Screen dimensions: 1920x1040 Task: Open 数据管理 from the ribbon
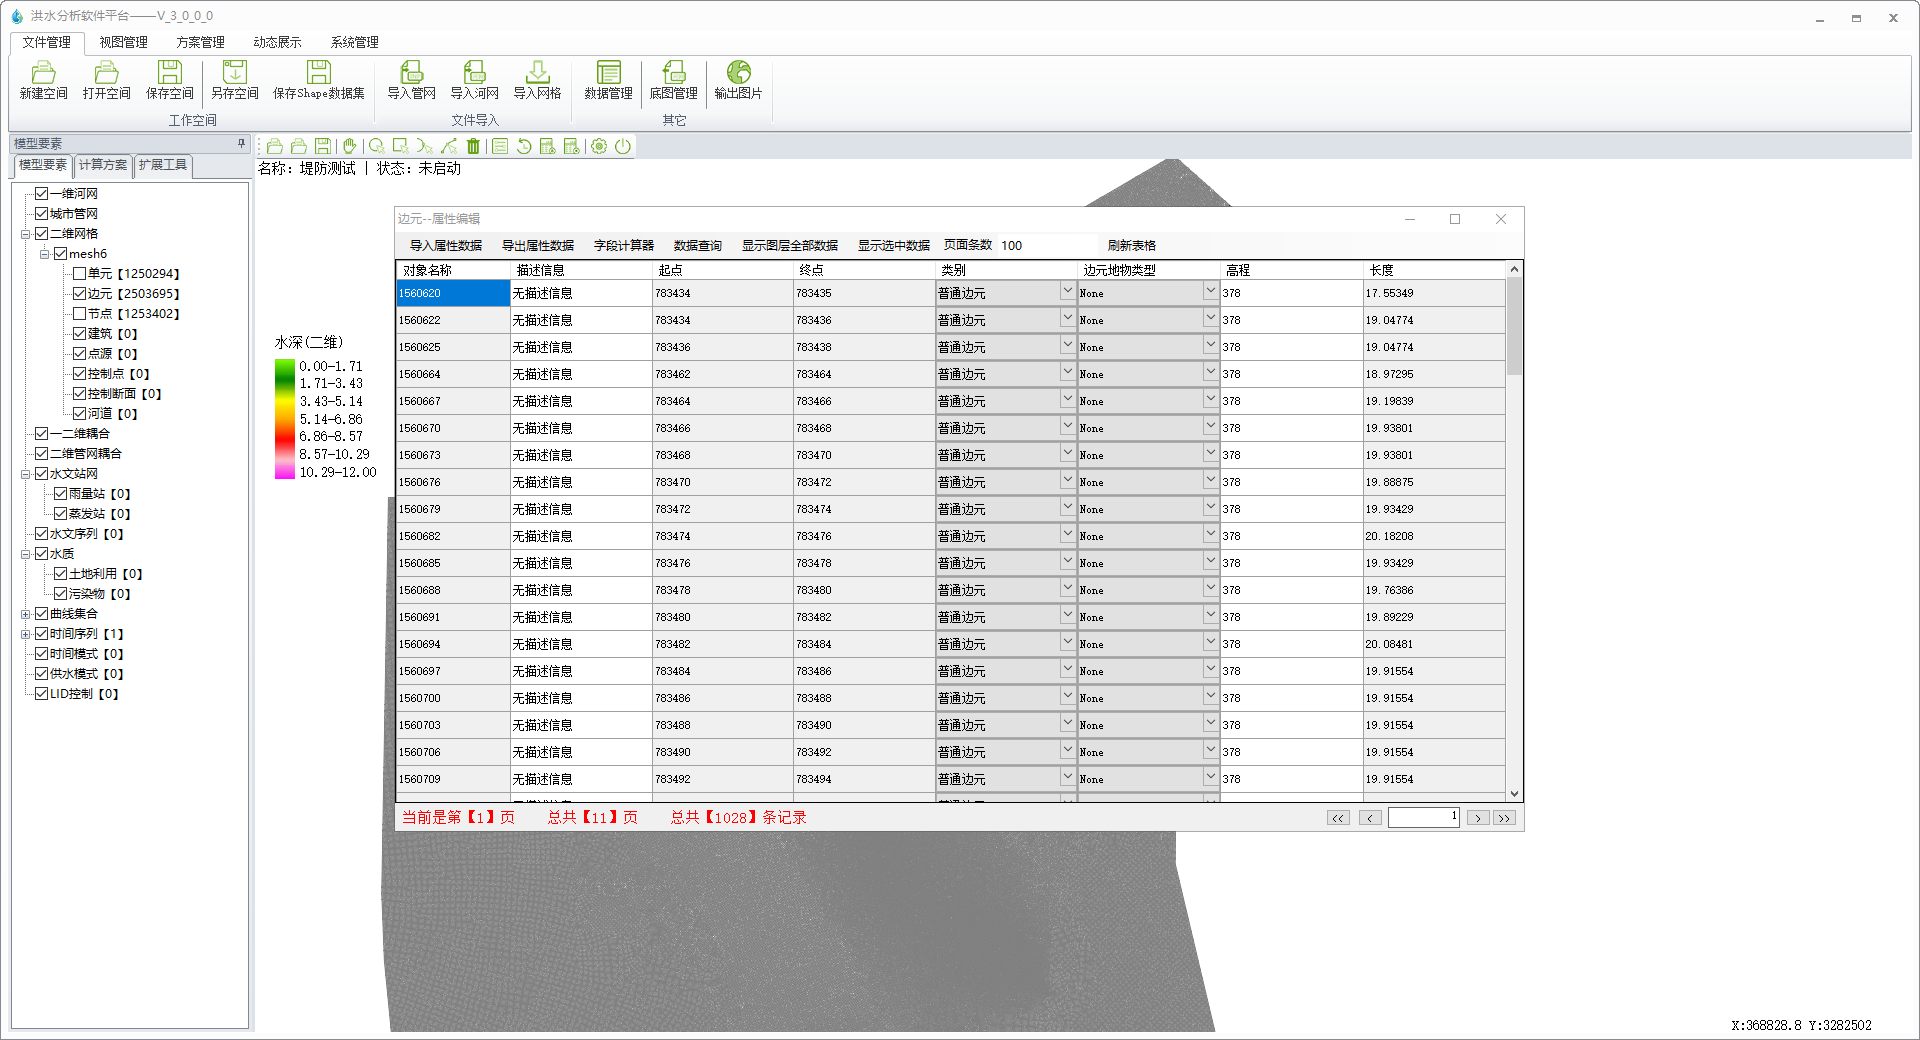click(x=608, y=80)
